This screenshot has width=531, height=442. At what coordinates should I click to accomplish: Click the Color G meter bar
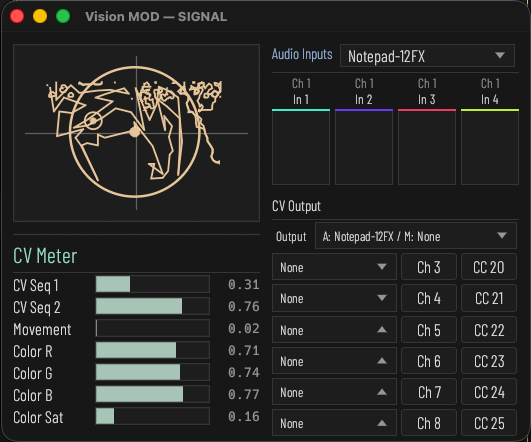(x=153, y=372)
